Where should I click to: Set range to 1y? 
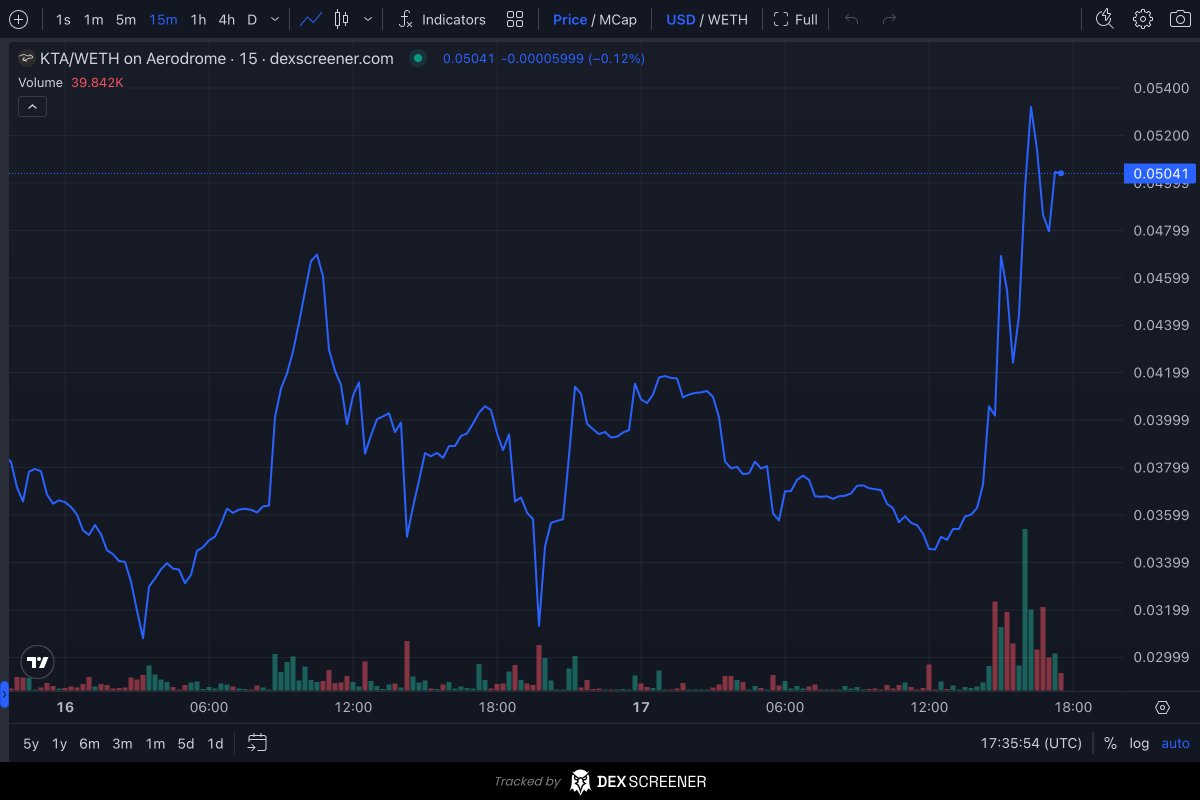[60, 743]
